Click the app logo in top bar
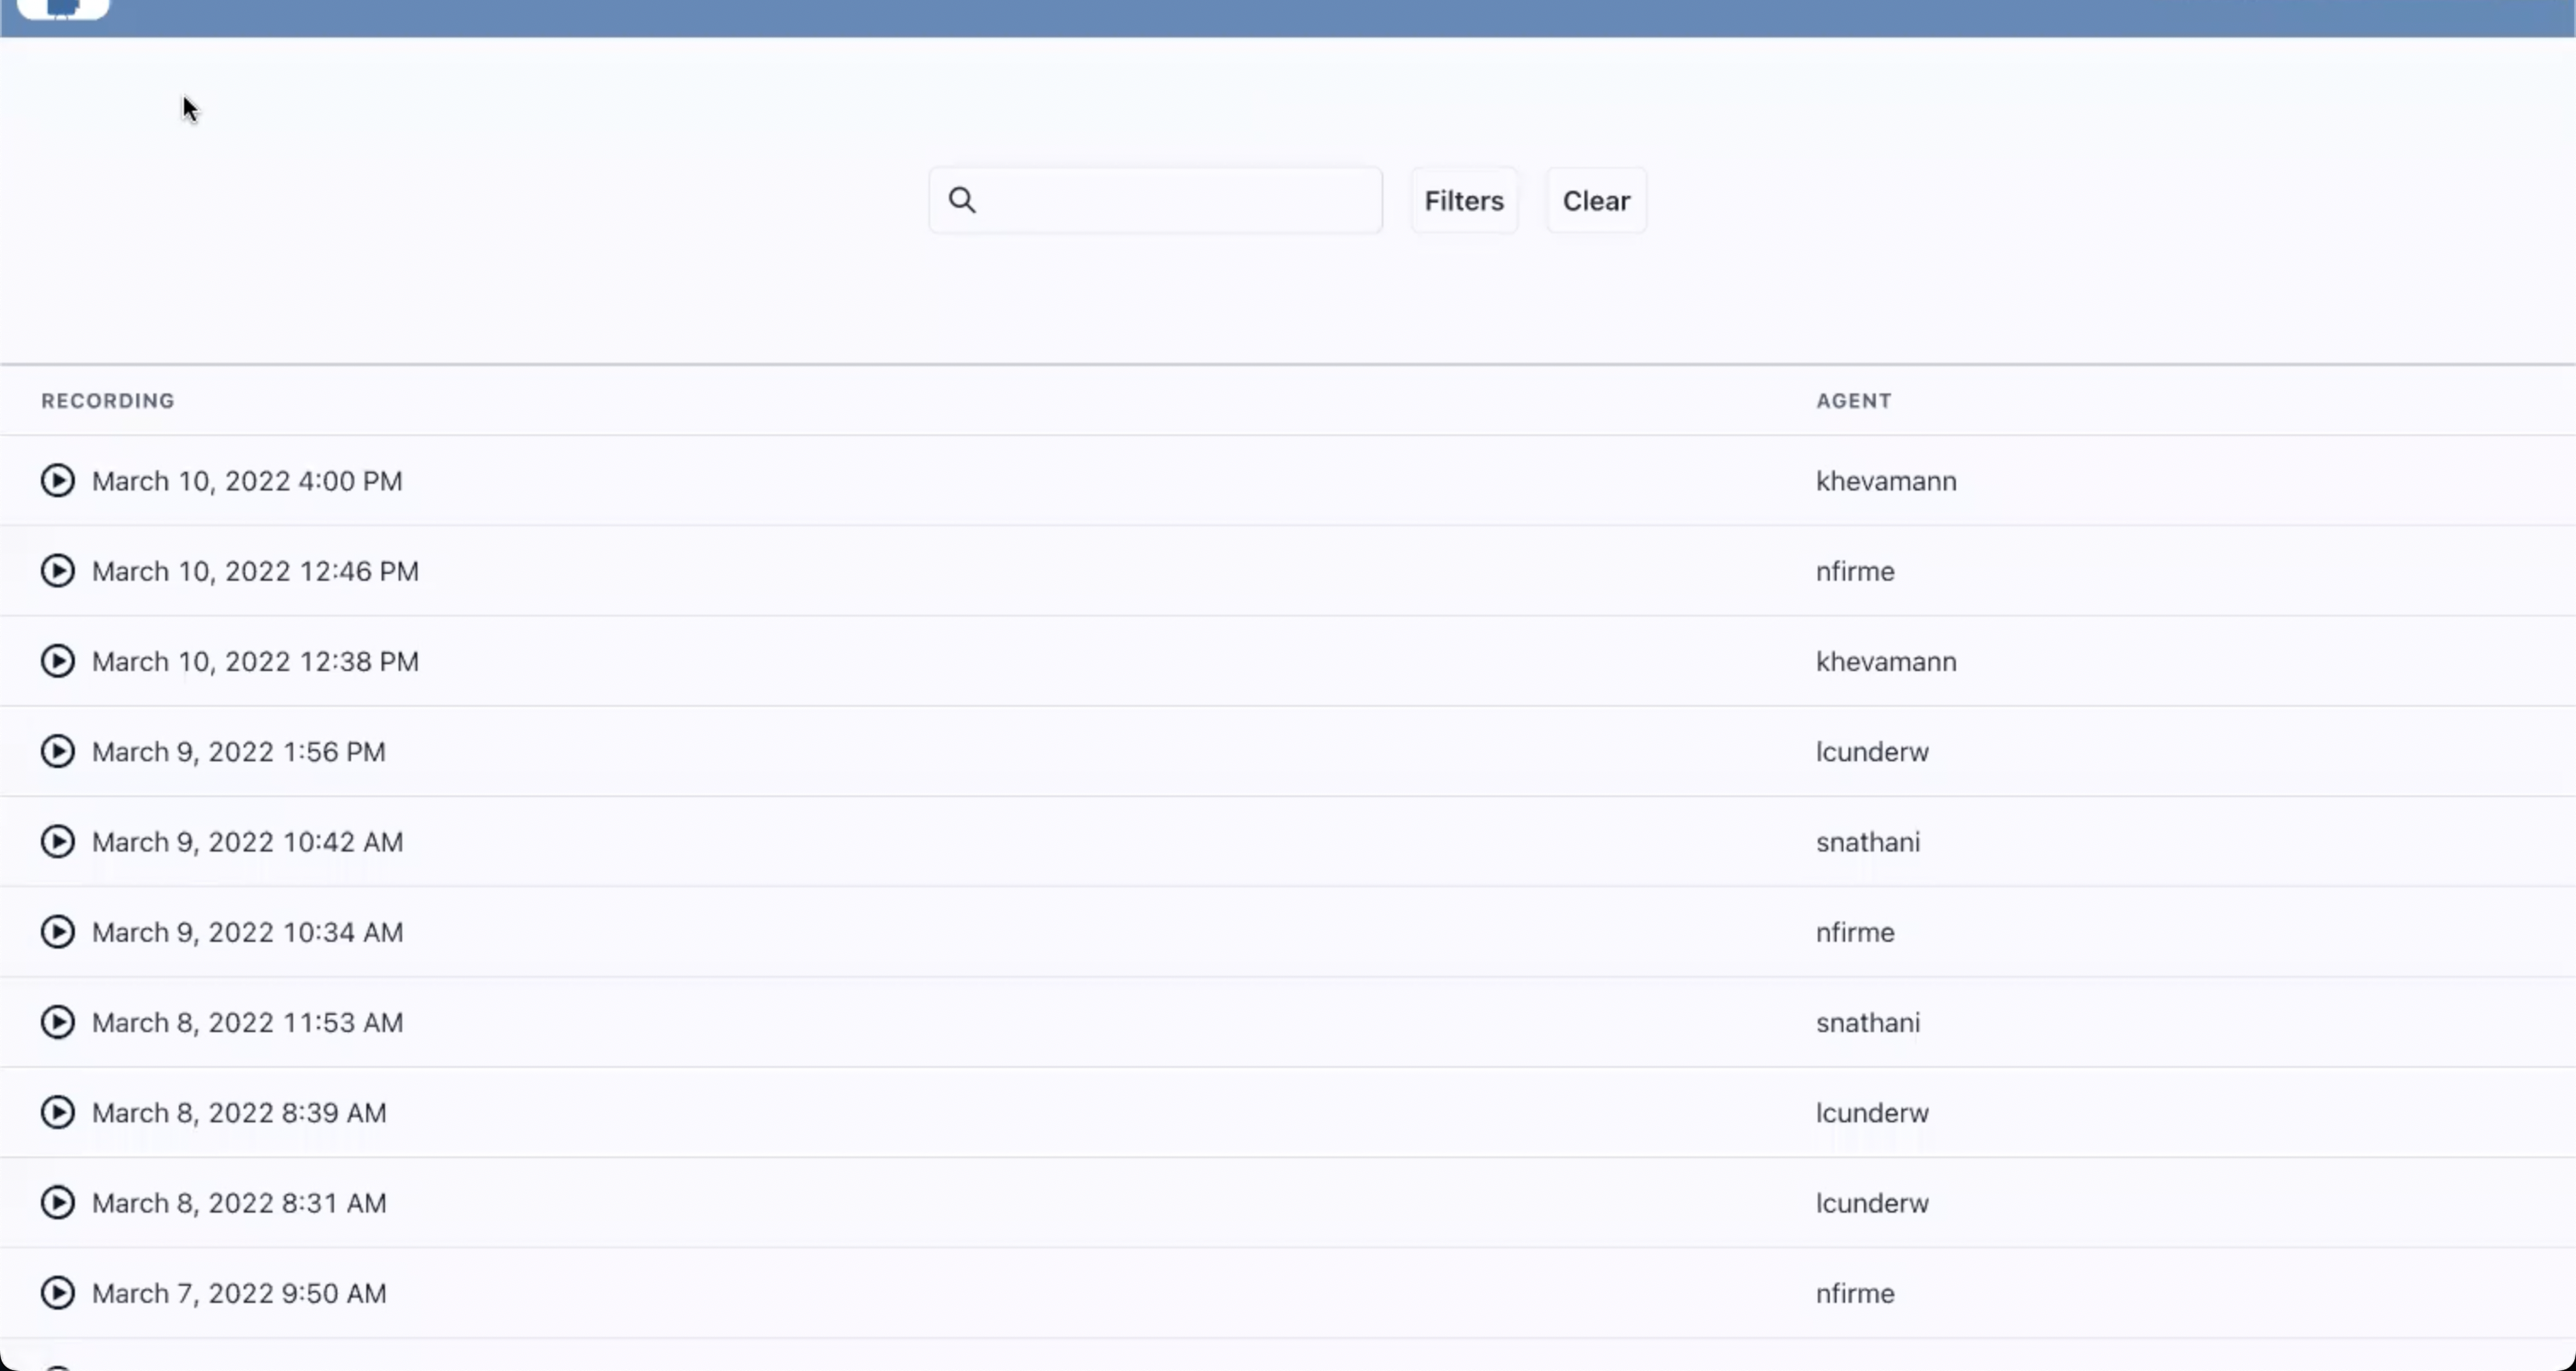 coord(63,8)
